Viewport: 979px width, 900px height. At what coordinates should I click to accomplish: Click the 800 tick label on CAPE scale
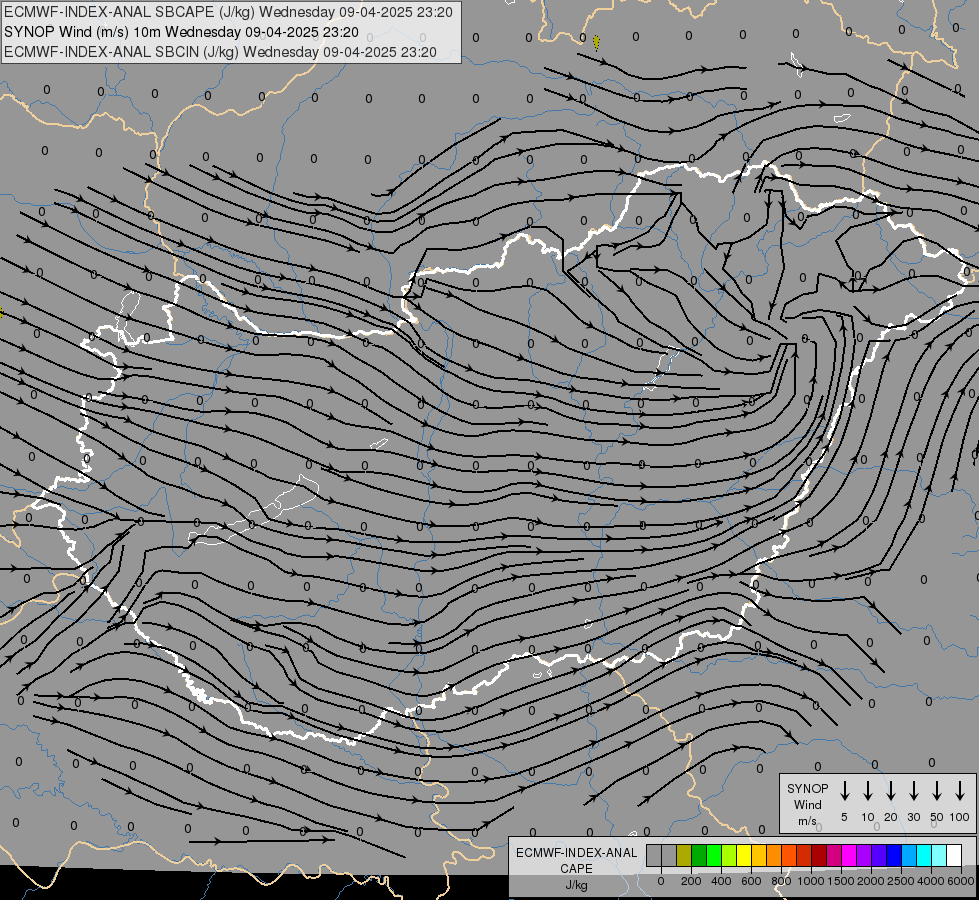pos(781,881)
